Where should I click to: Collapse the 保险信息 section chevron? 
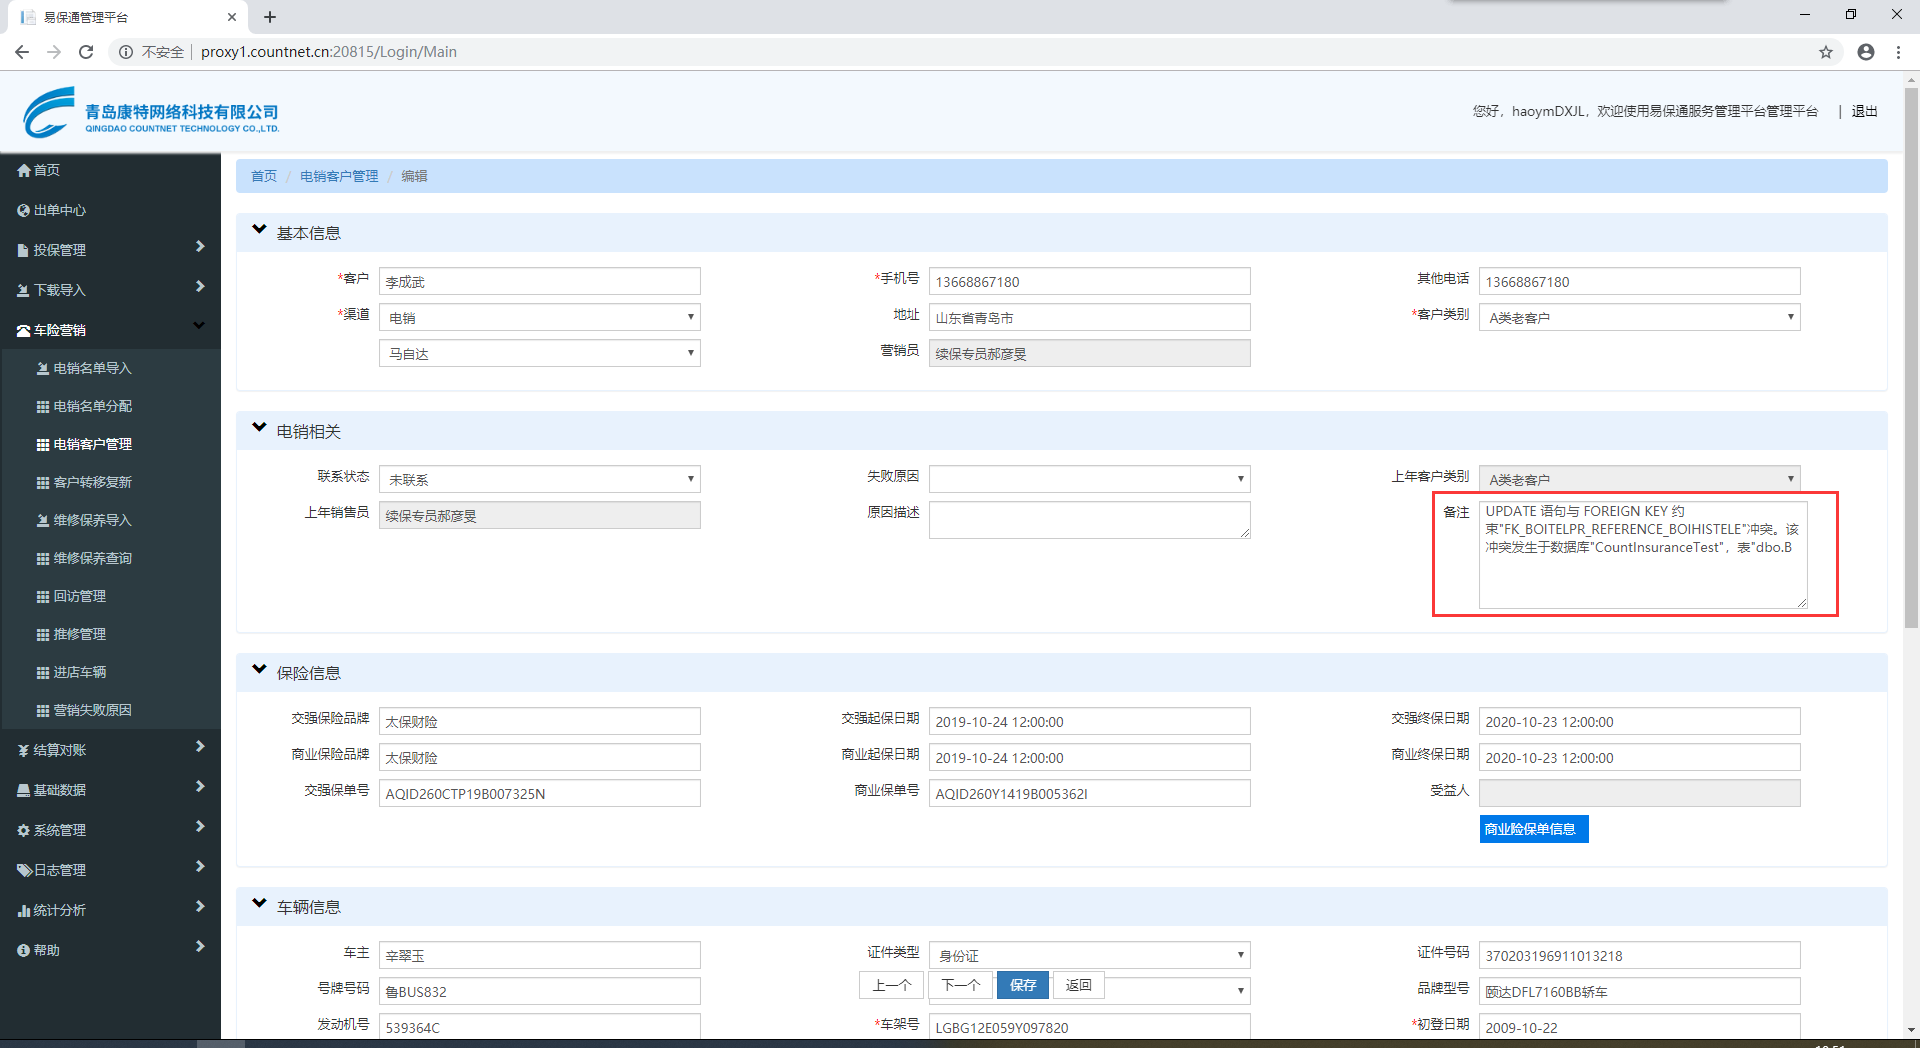[259, 670]
